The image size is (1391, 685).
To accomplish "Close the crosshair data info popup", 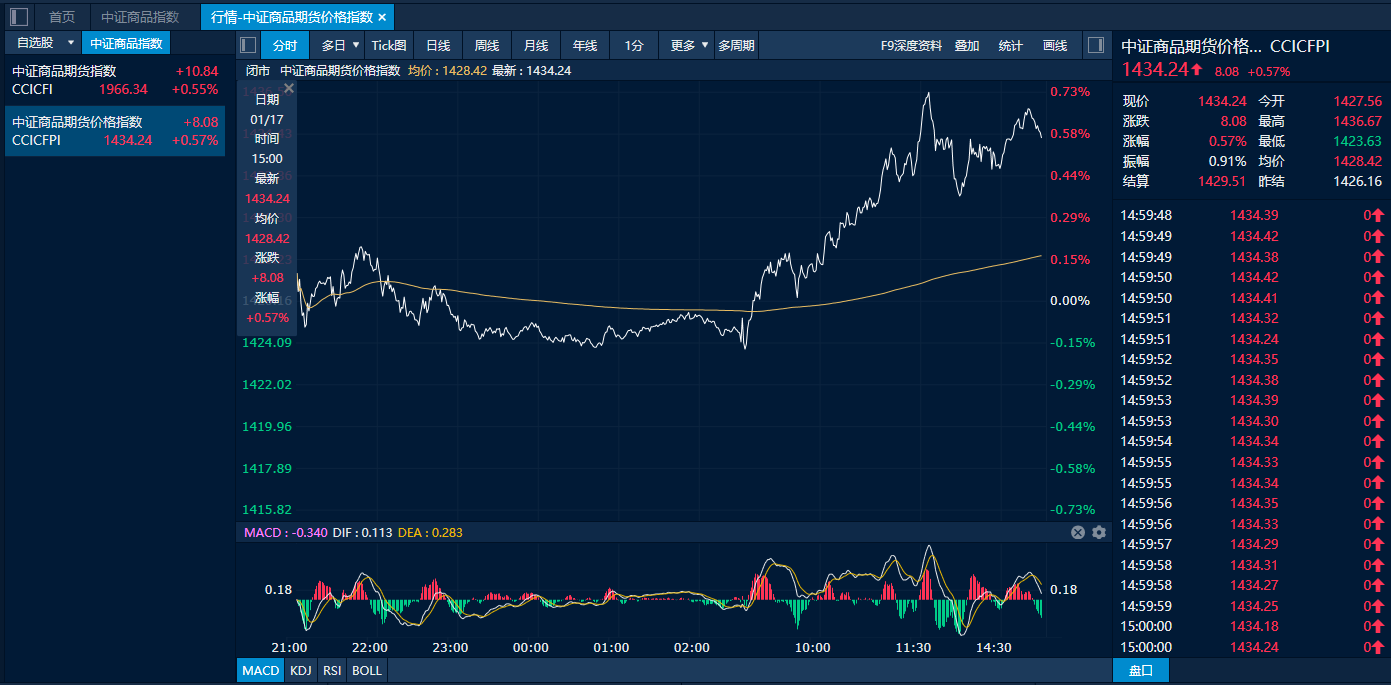I will 289,89.
